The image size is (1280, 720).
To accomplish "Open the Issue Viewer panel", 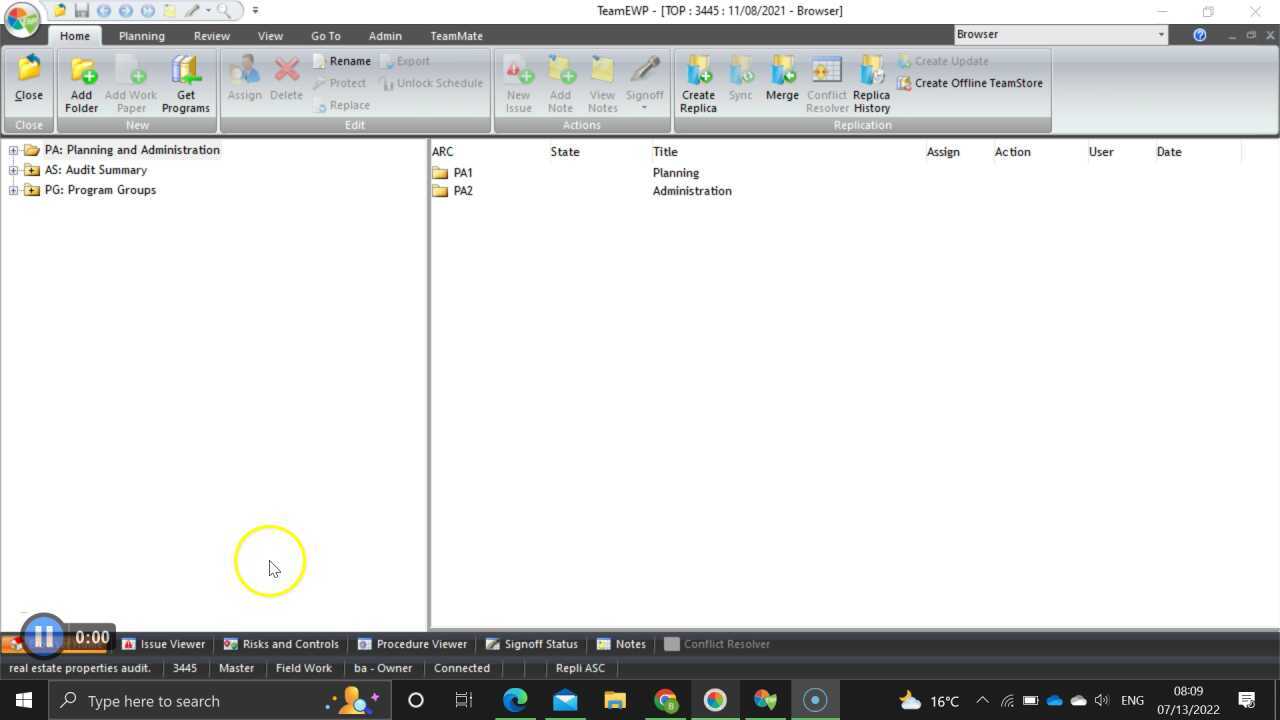I will tap(164, 643).
